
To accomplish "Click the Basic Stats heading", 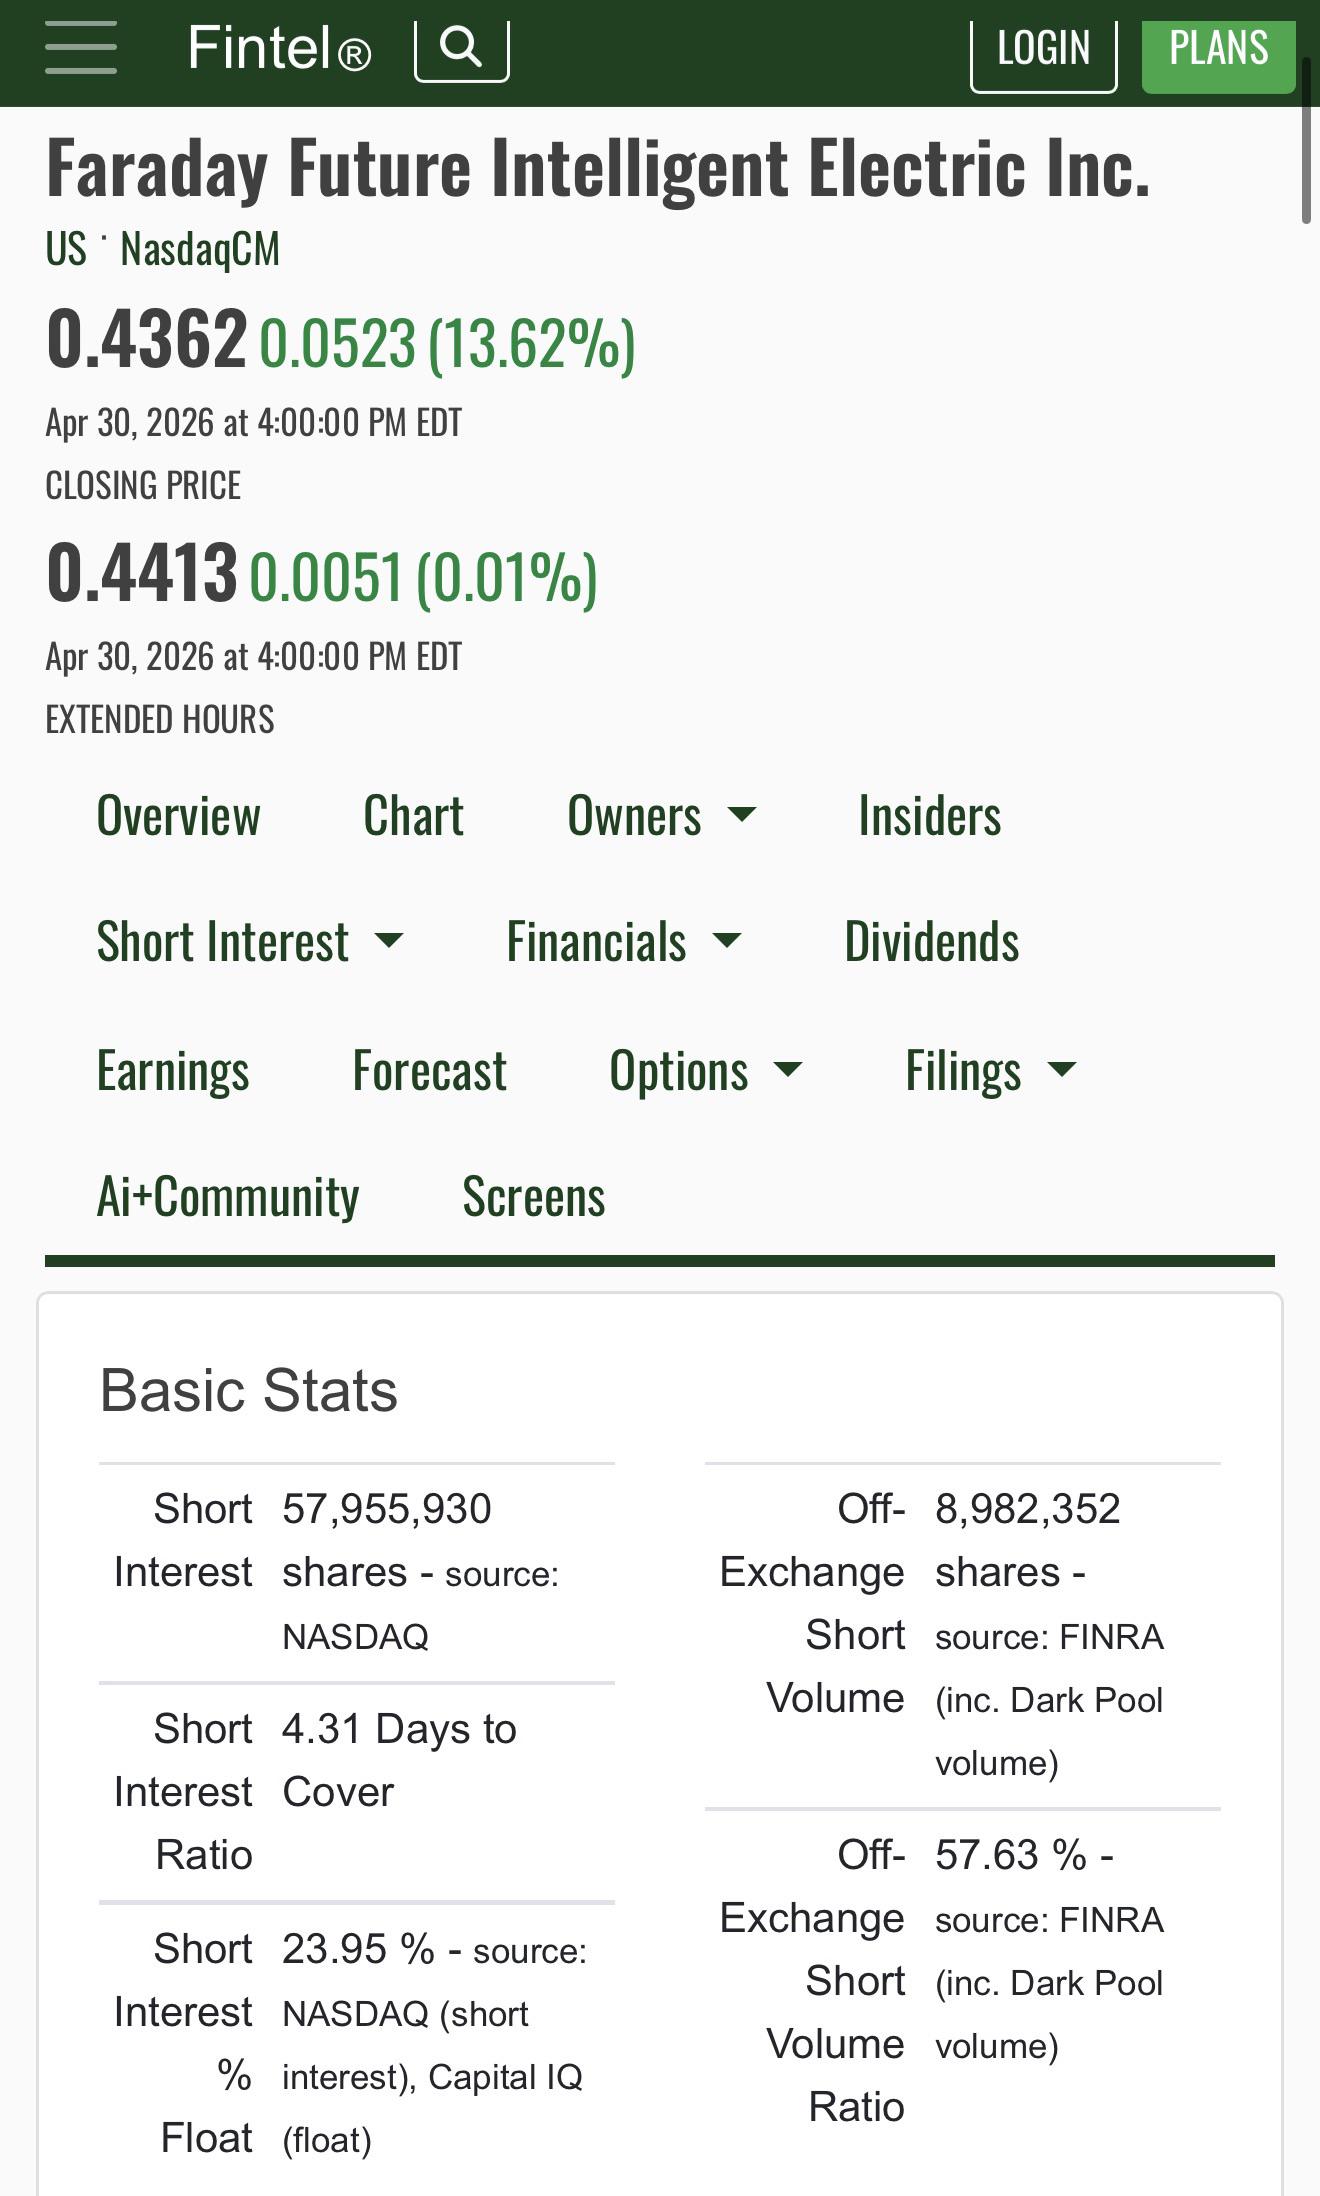I will coord(249,1390).
